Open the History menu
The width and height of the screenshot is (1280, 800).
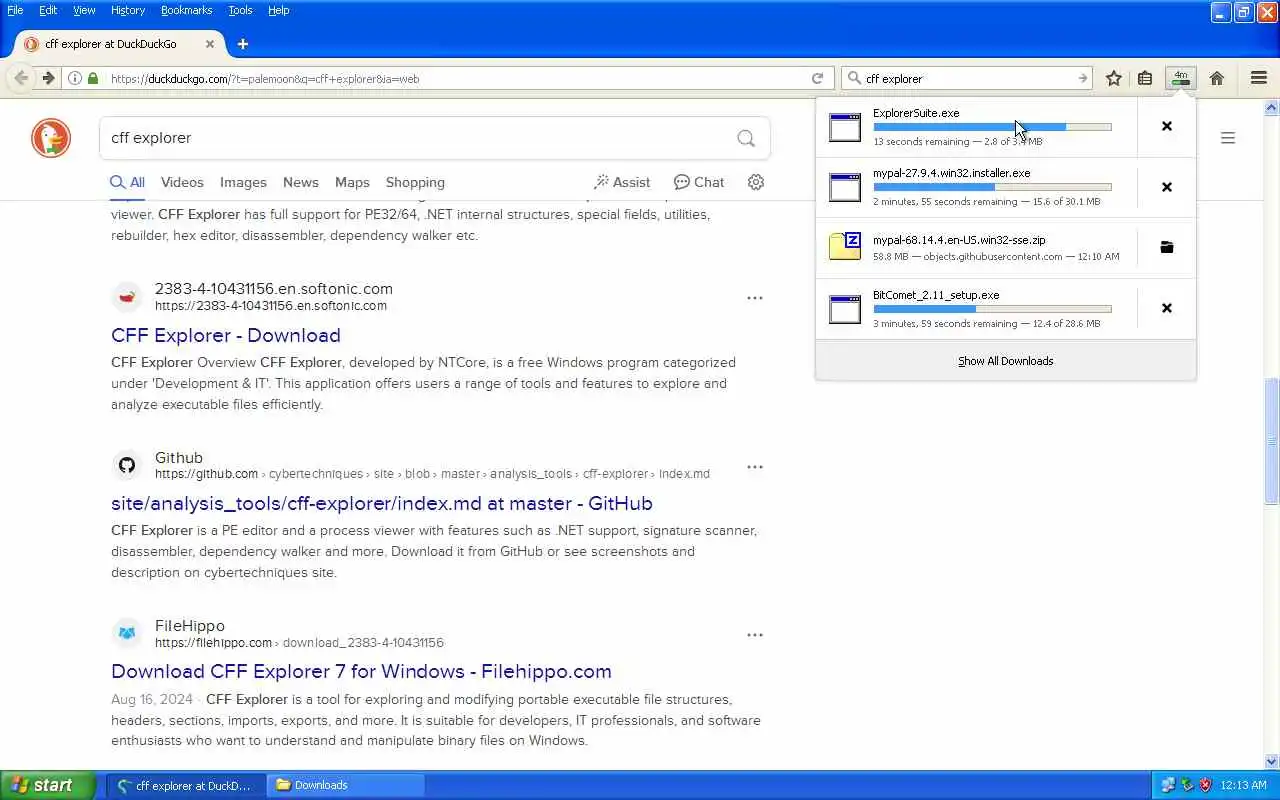point(128,10)
